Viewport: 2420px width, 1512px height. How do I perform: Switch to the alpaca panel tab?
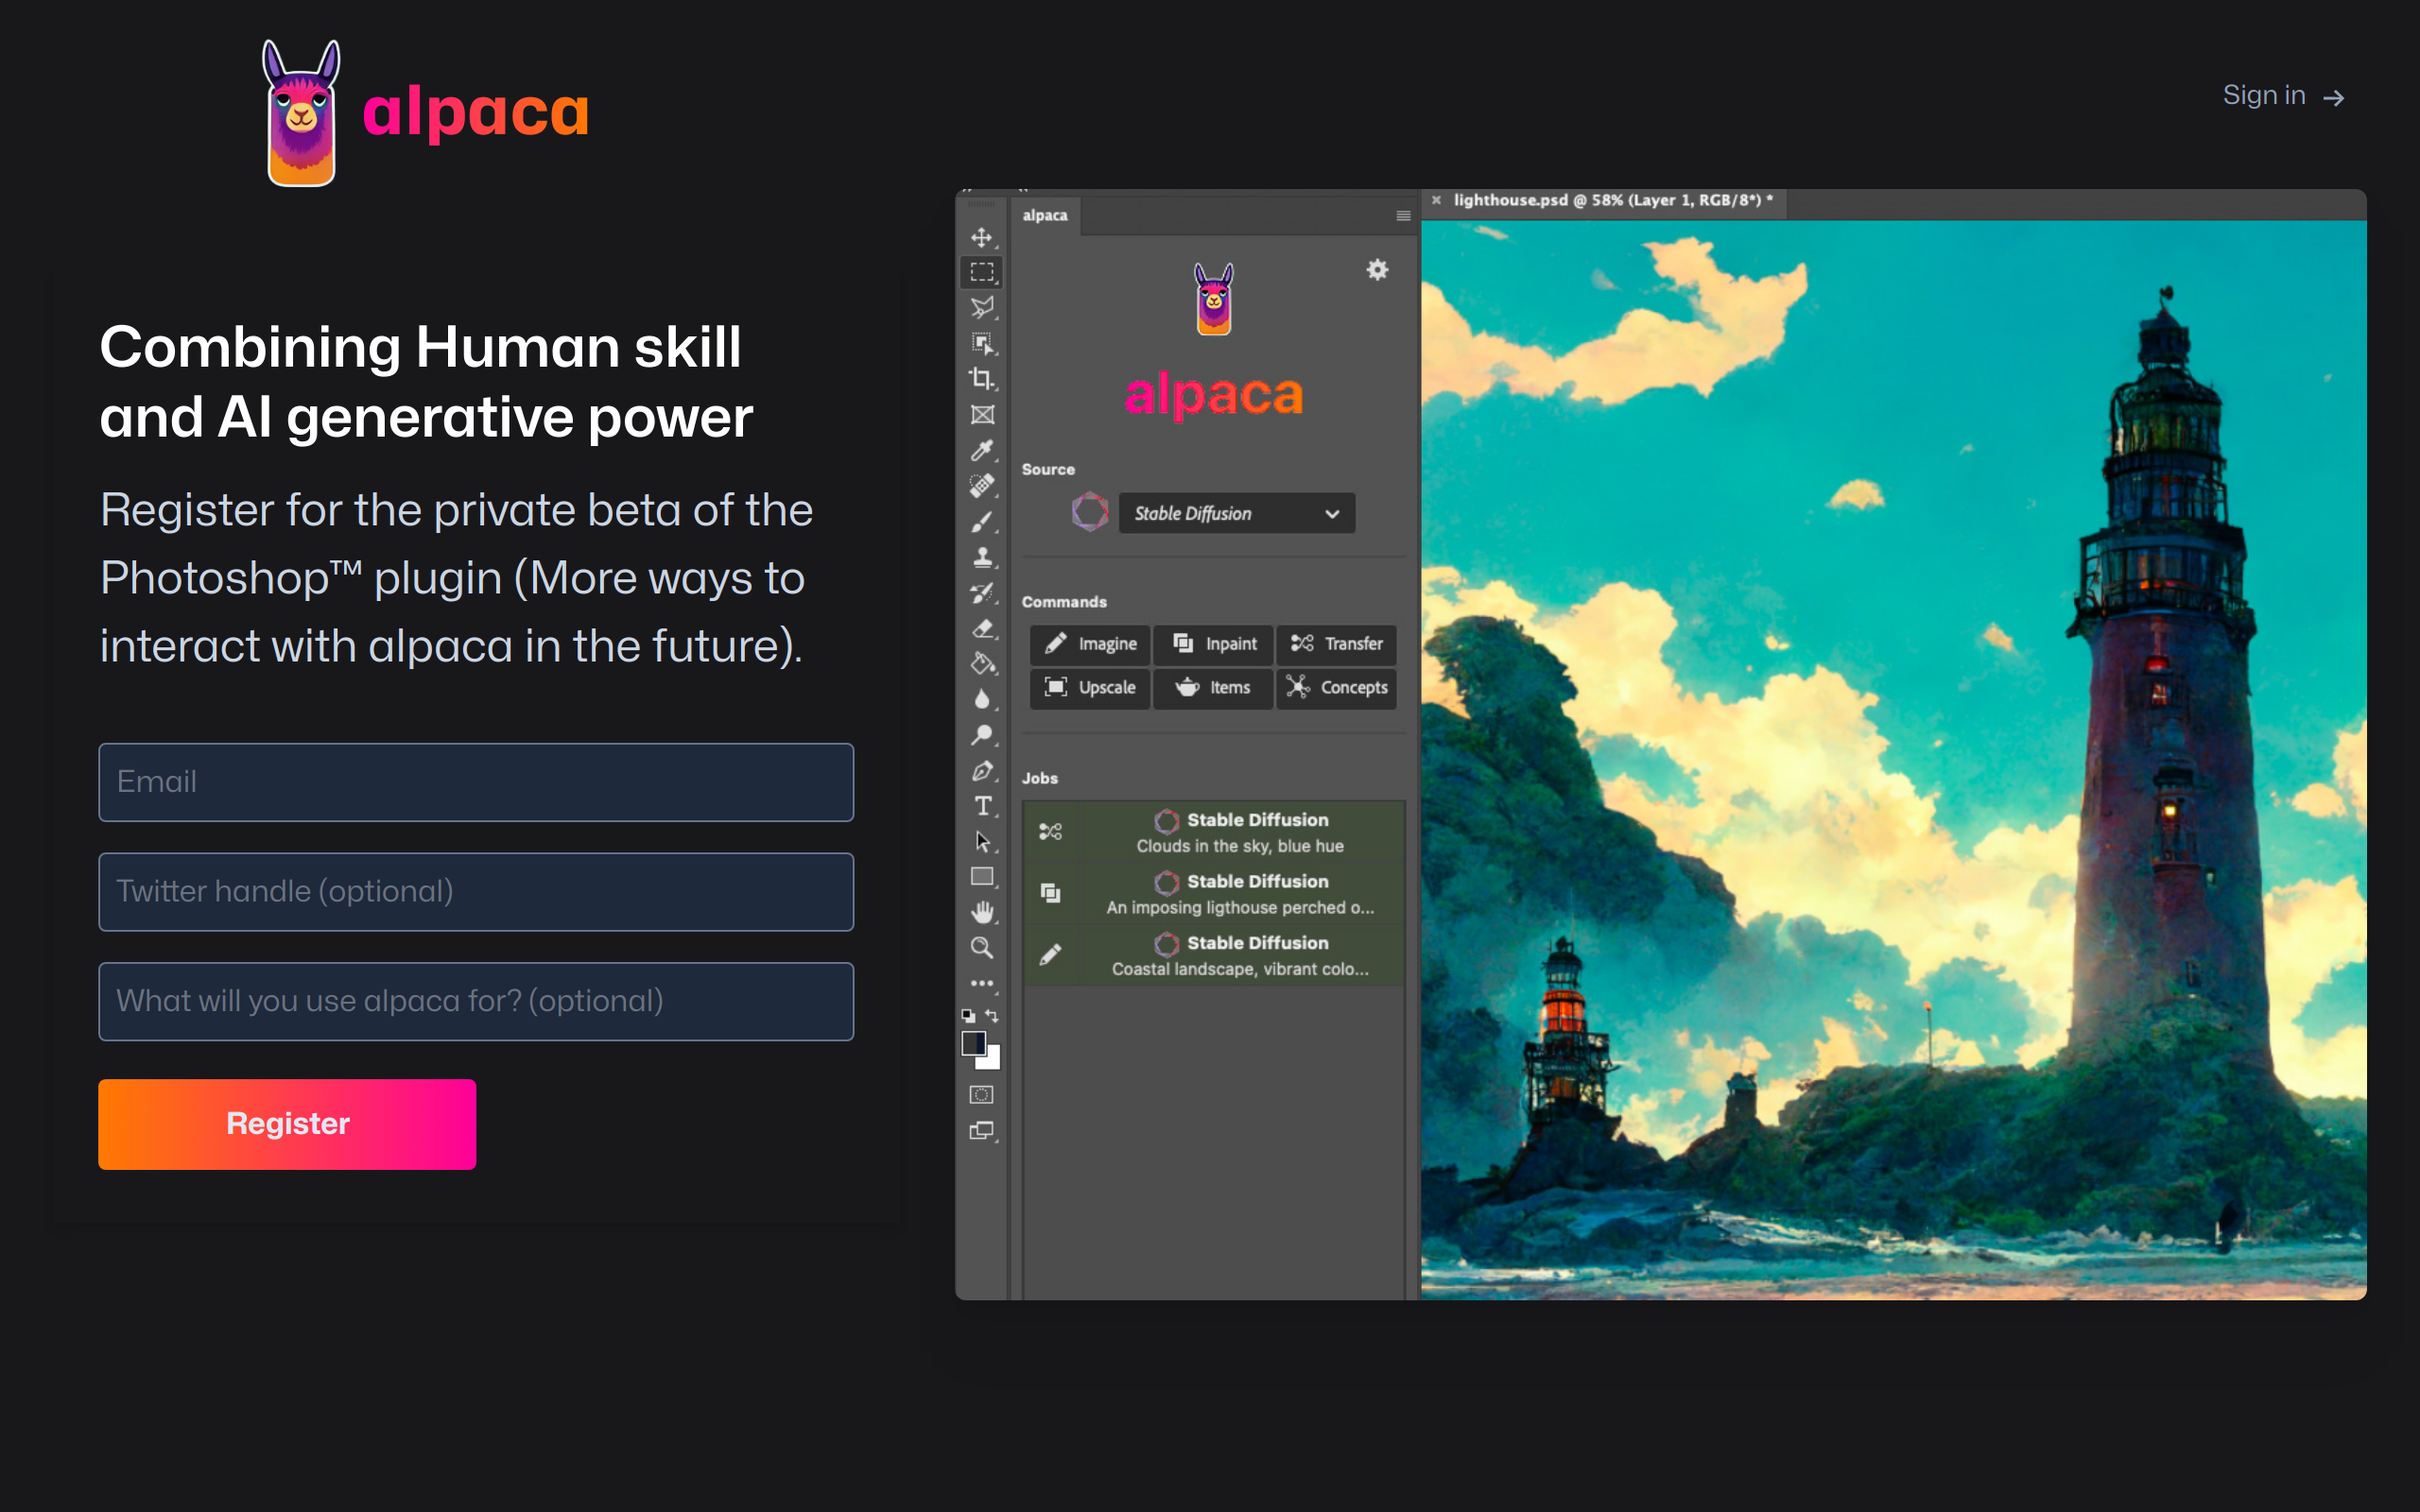click(x=1045, y=216)
